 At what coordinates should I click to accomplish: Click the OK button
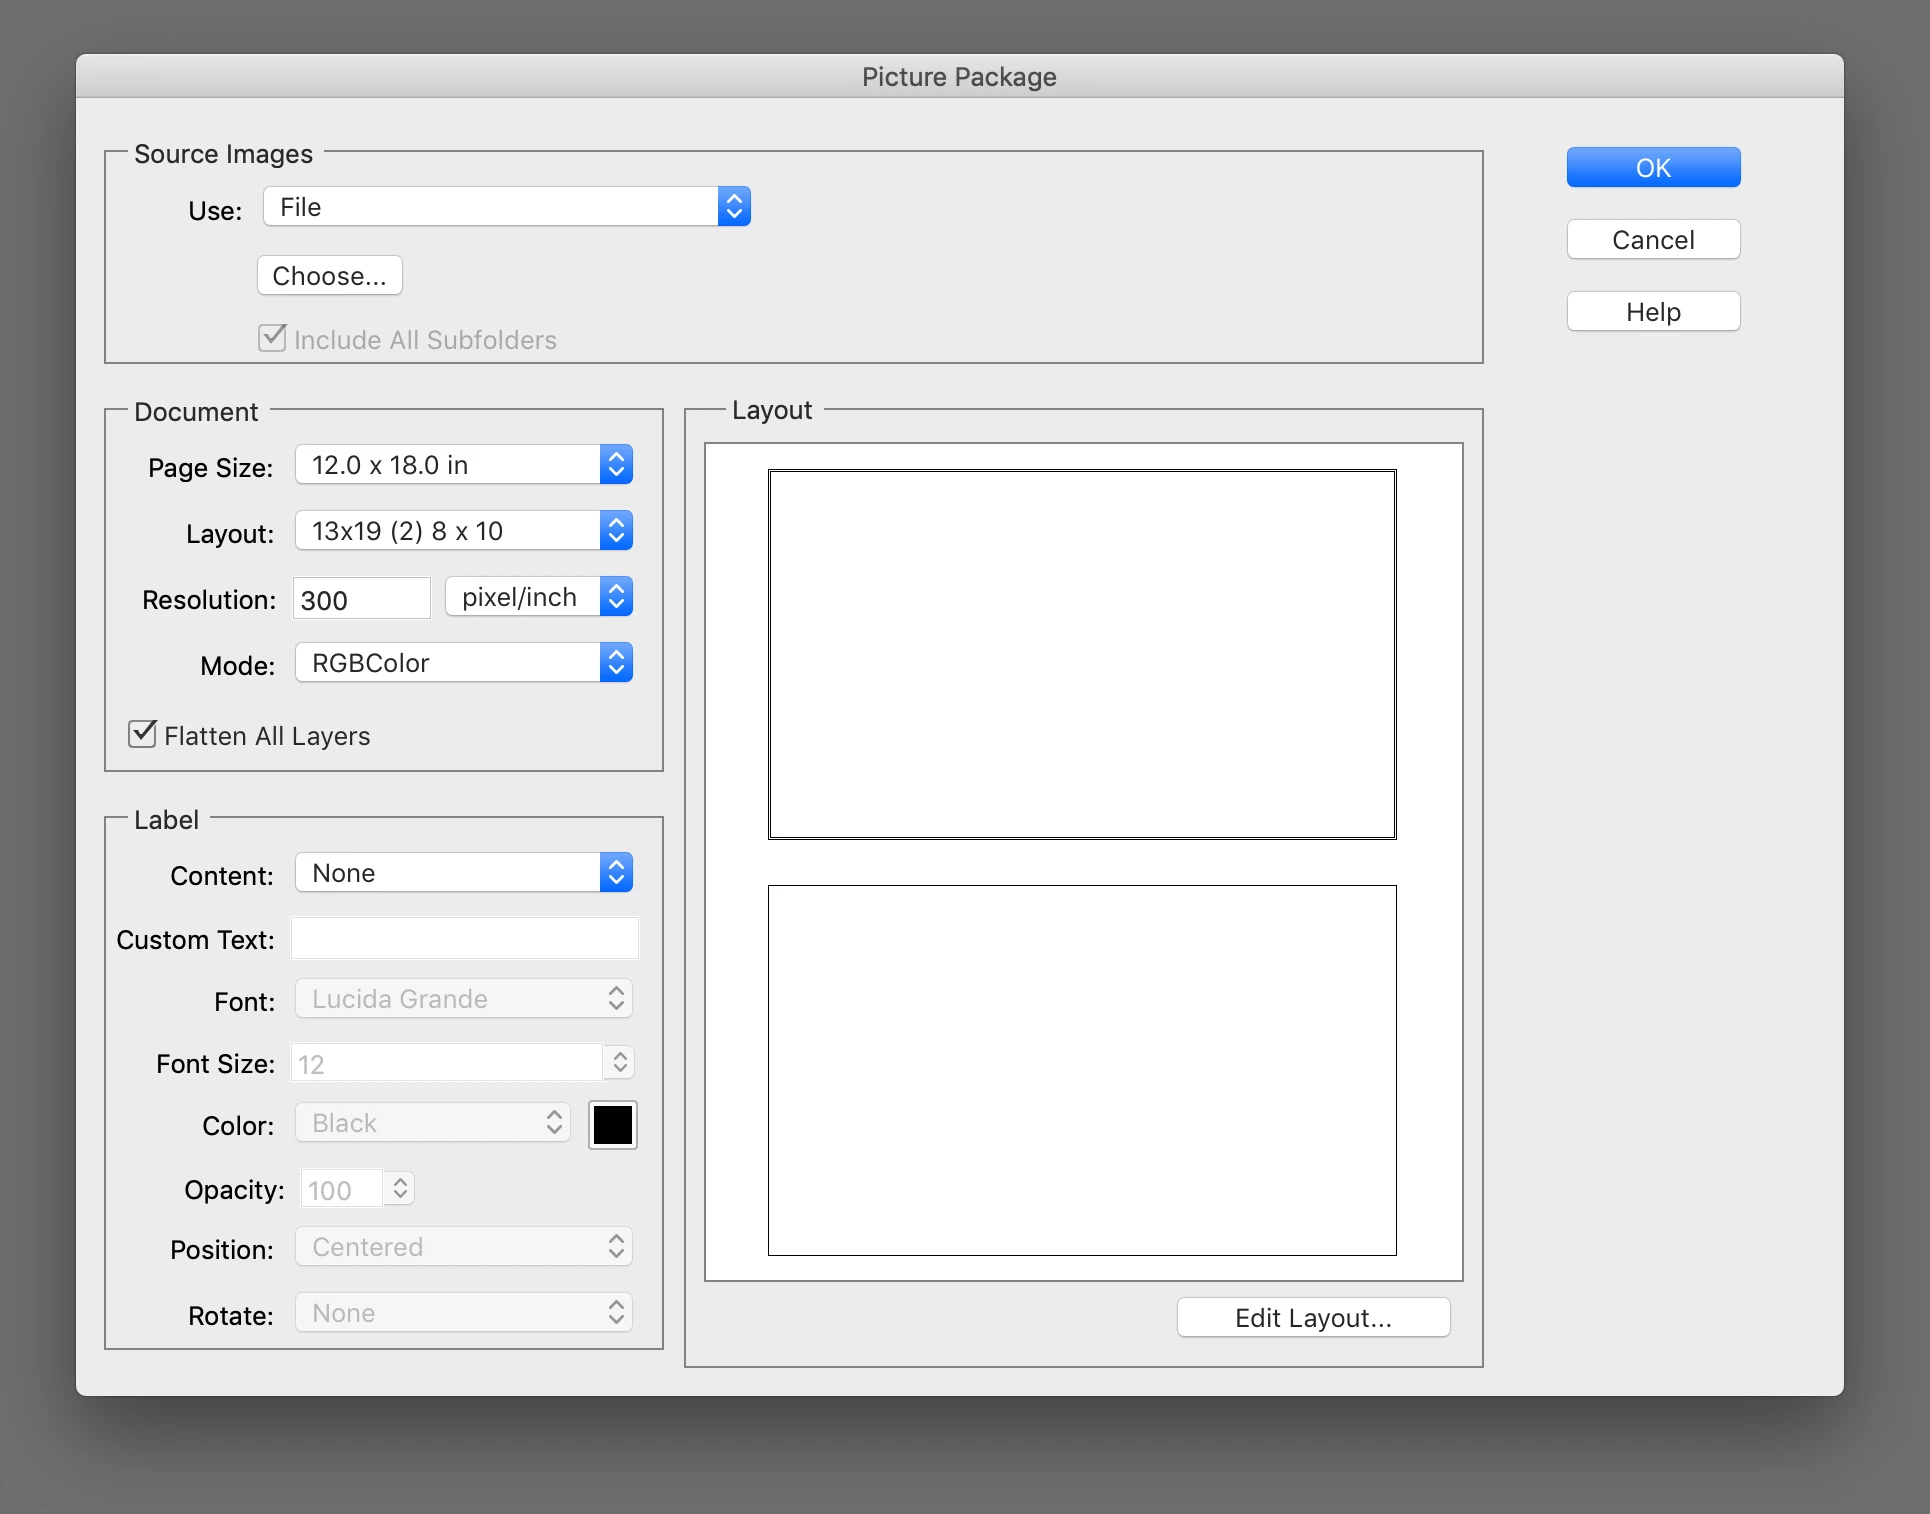click(1652, 167)
